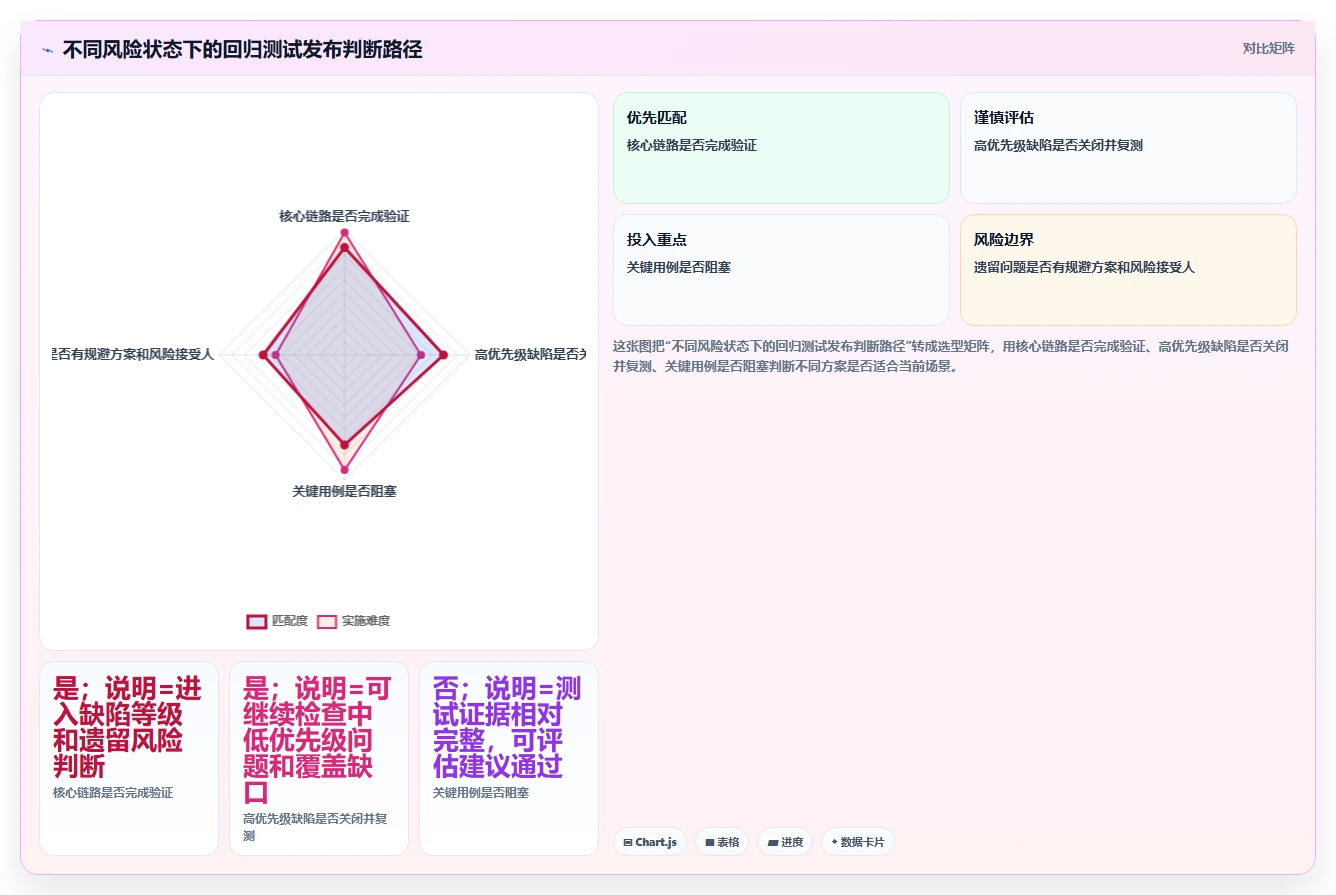
Task: Click radar axis label 核心链路是否完成验证
Action: 344,216
